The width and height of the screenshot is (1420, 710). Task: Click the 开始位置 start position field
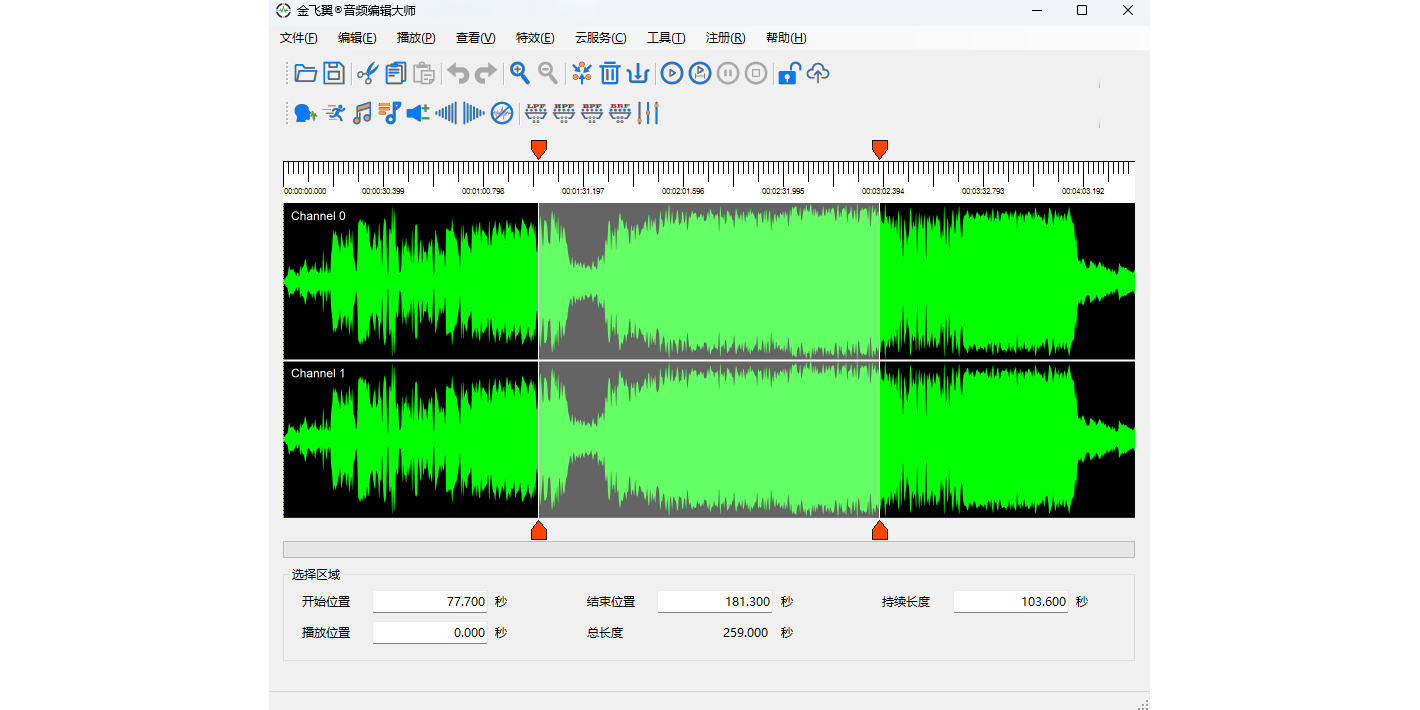(430, 602)
